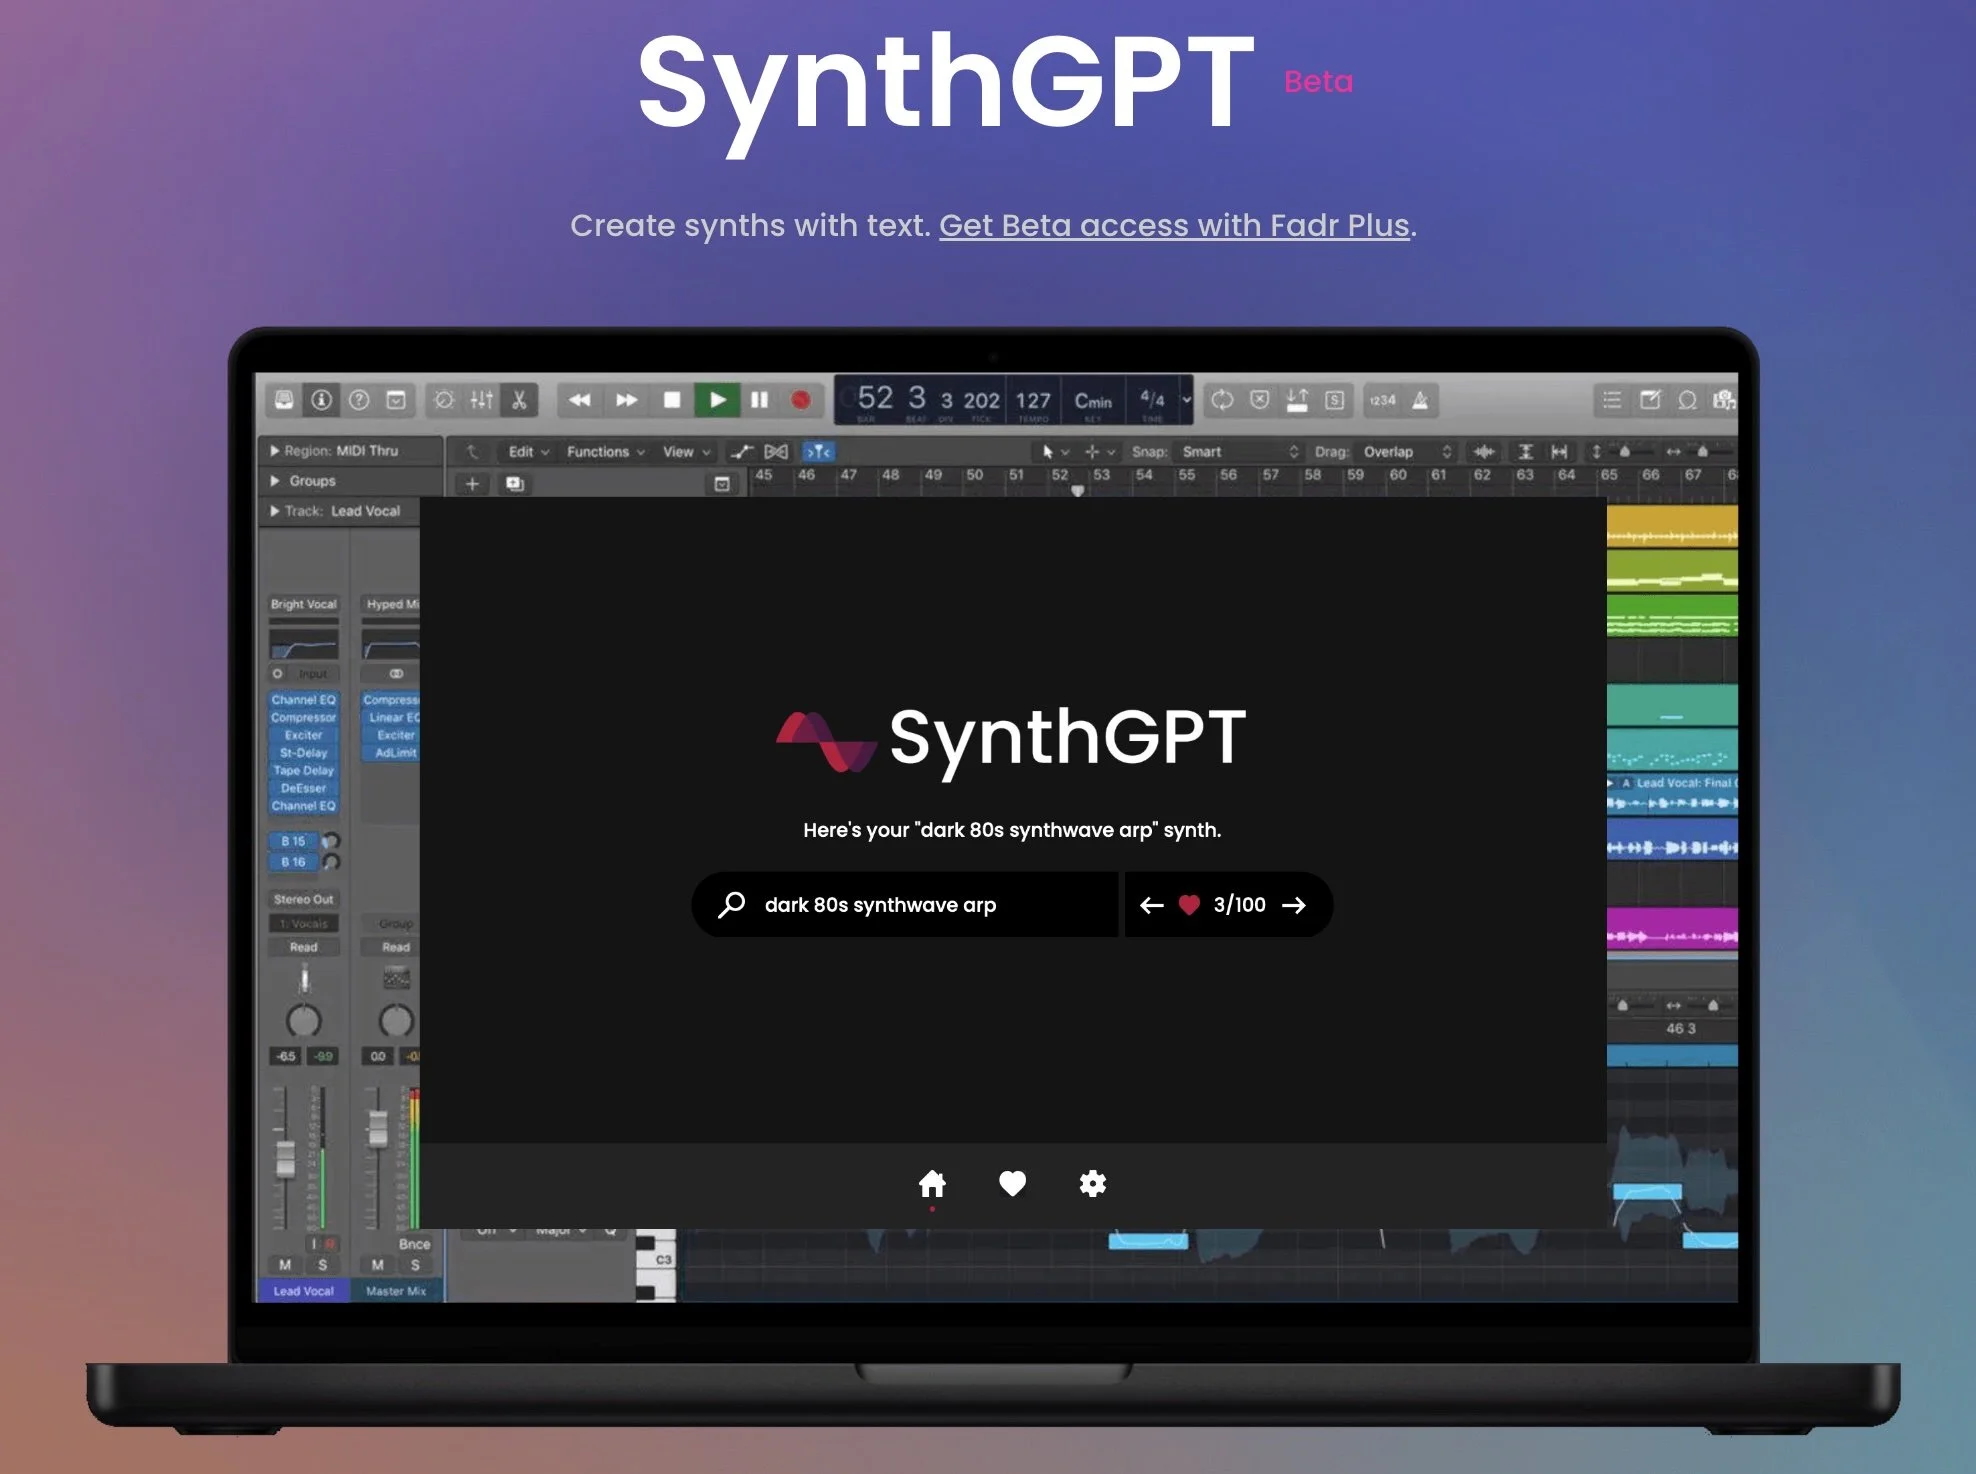Open the View menu in tracks area
This screenshot has width=1976, height=1474.
(x=687, y=452)
